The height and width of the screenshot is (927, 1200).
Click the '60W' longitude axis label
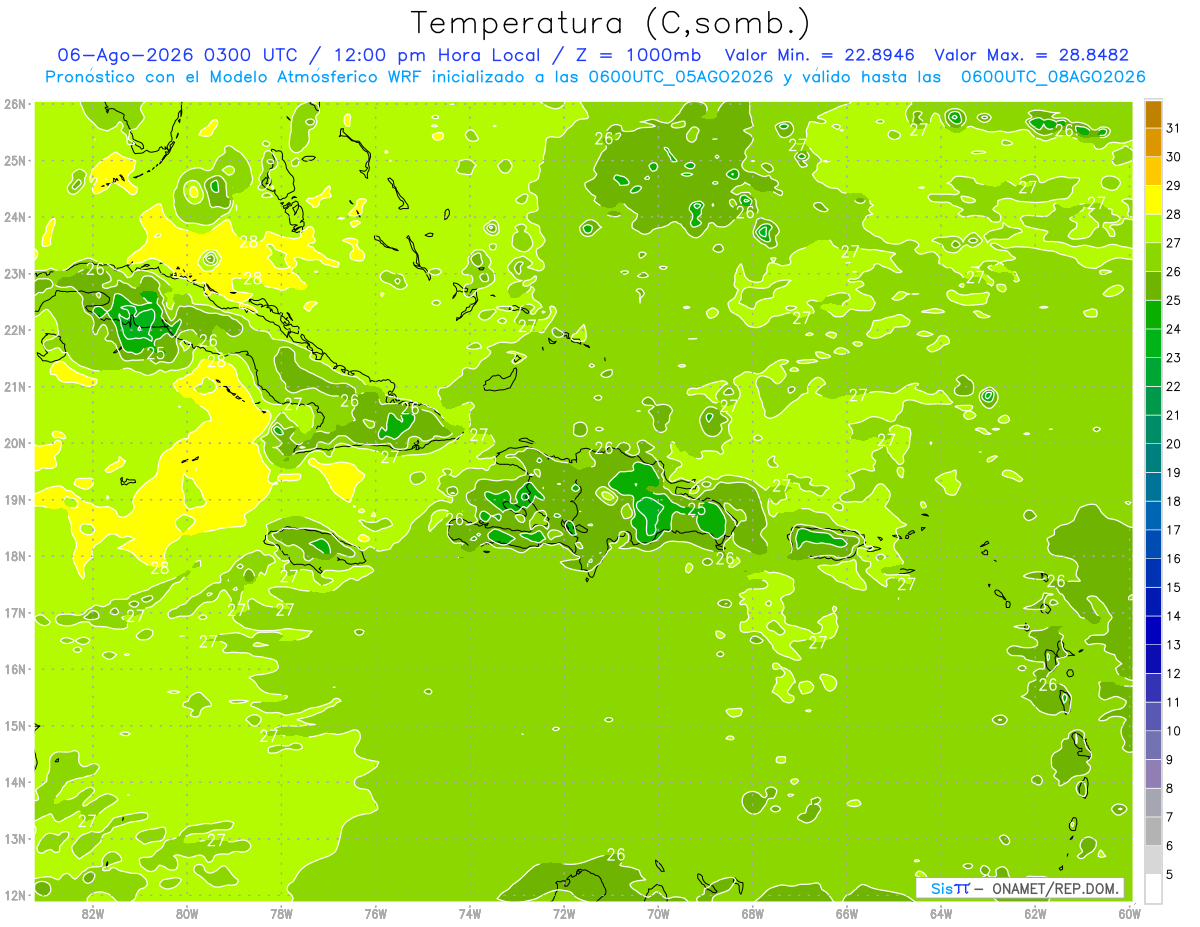pyautogui.click(x=1130, y=914)
